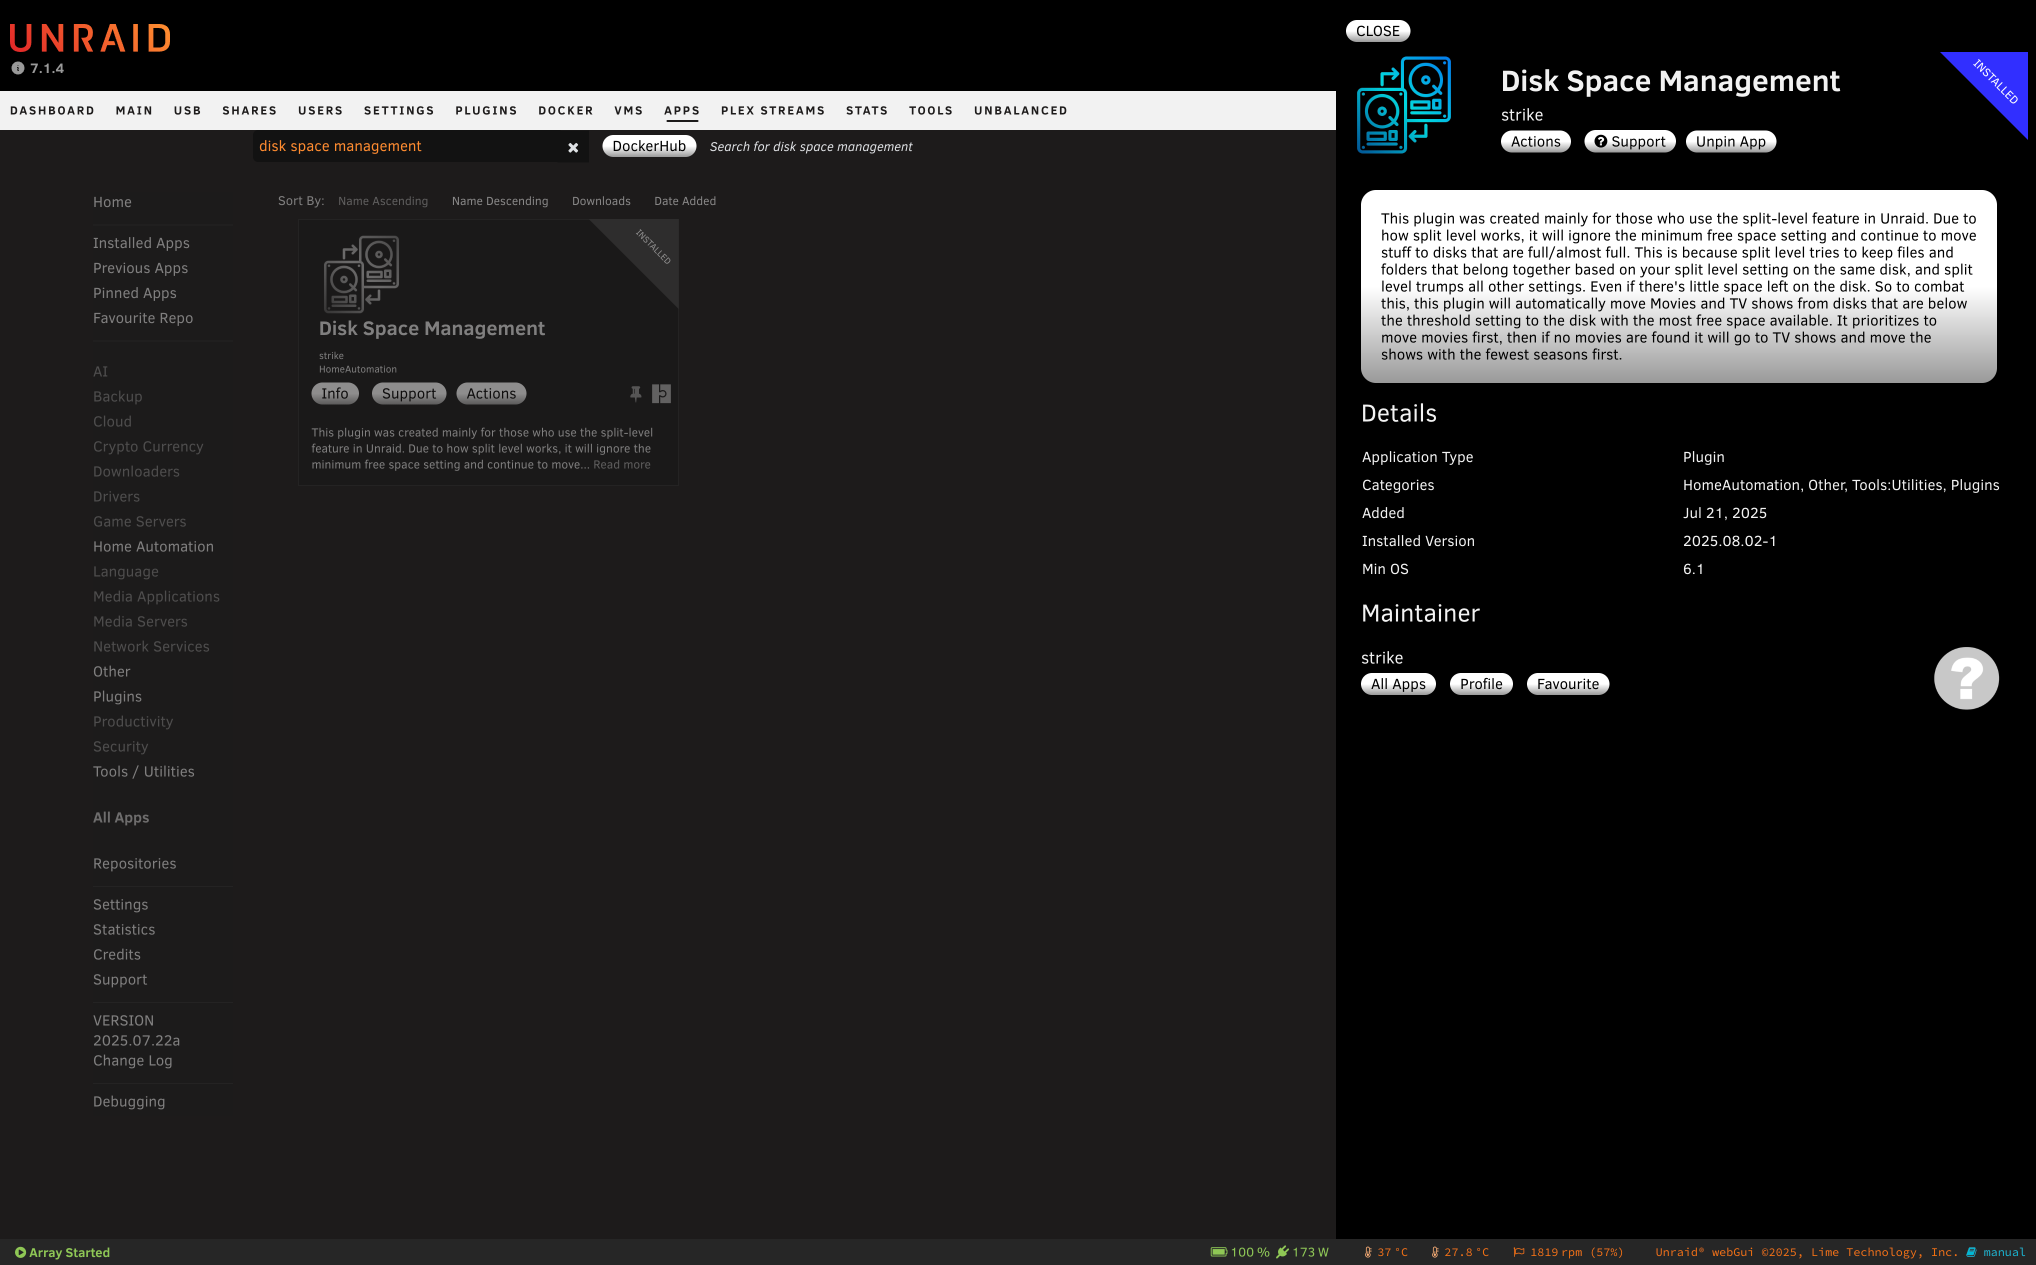Open the Plex Streams tab
The height and width of the screenshot is (1265, 2036).
tap(773, 111)
